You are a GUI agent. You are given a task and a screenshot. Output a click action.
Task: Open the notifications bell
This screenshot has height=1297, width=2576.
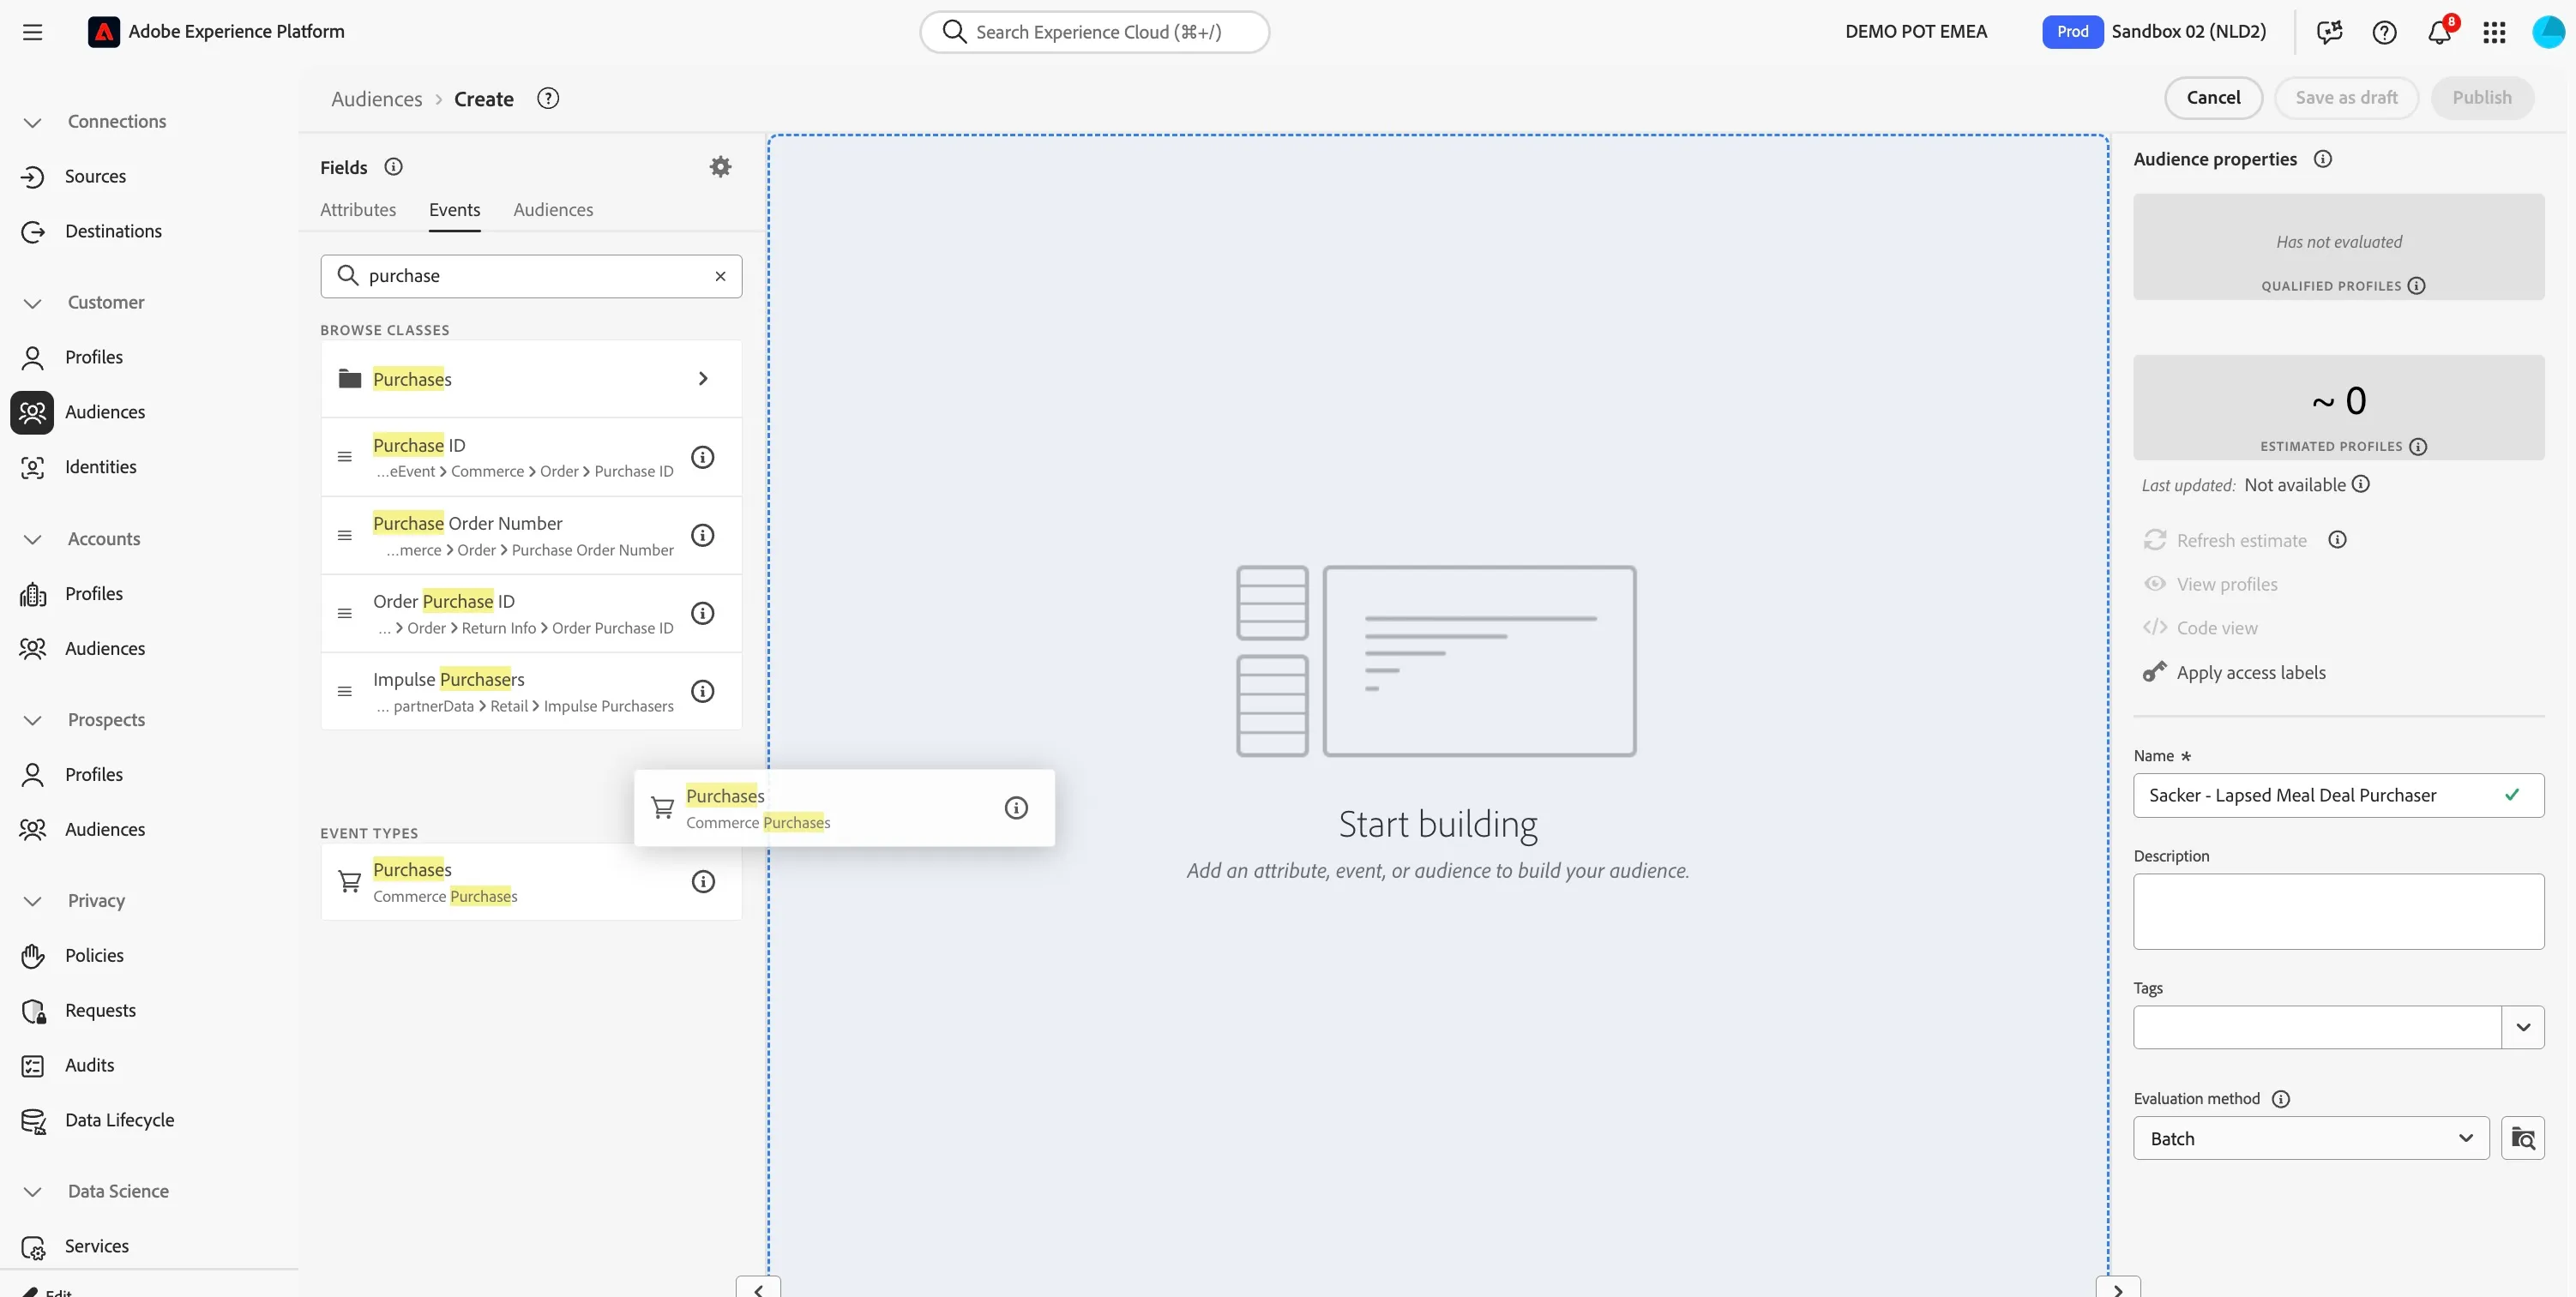[2439, 32]
